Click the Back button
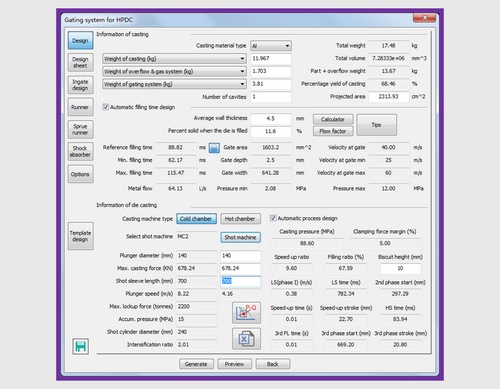This screenshot has height=389, width=500. coord(273,364)
